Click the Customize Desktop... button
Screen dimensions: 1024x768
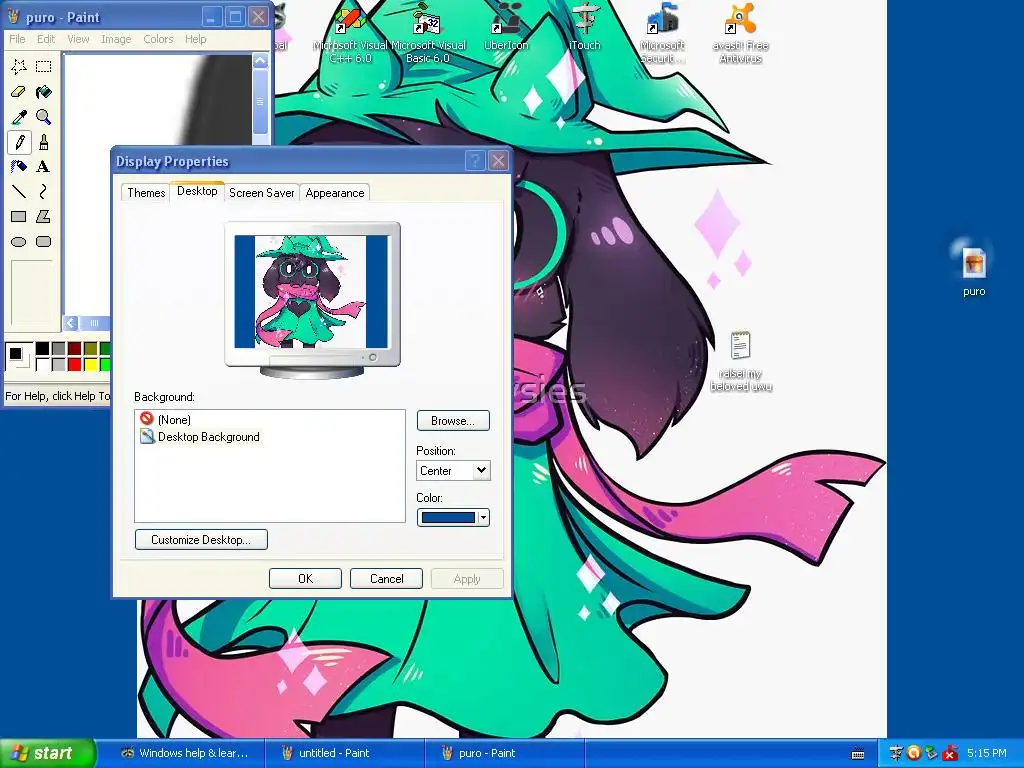pos(201,539)
